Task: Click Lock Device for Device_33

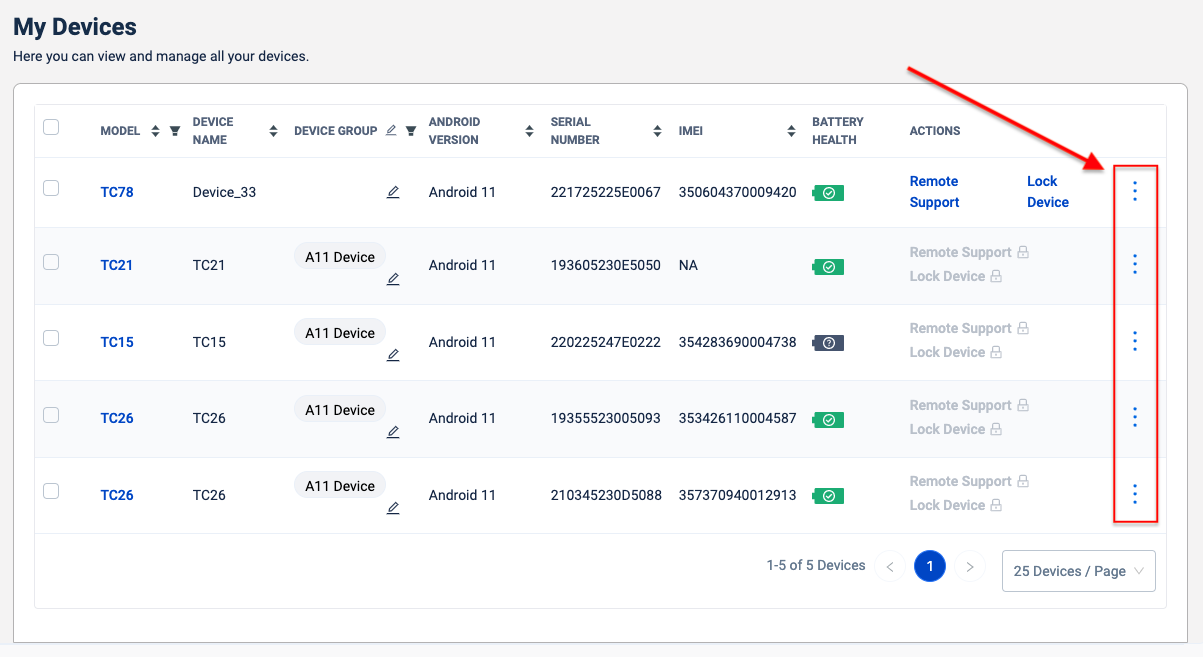Action: point(1047,192)
